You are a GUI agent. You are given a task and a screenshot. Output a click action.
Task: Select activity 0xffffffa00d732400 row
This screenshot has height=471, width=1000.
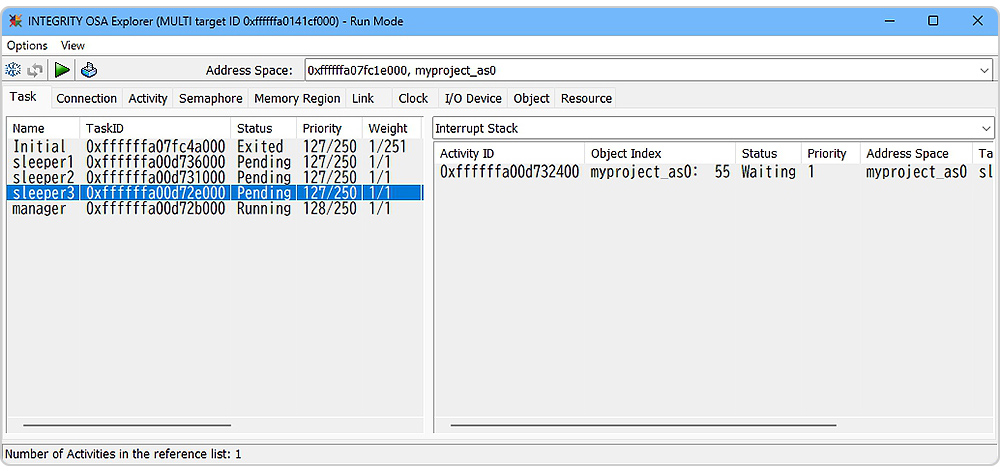click(714, 172)
